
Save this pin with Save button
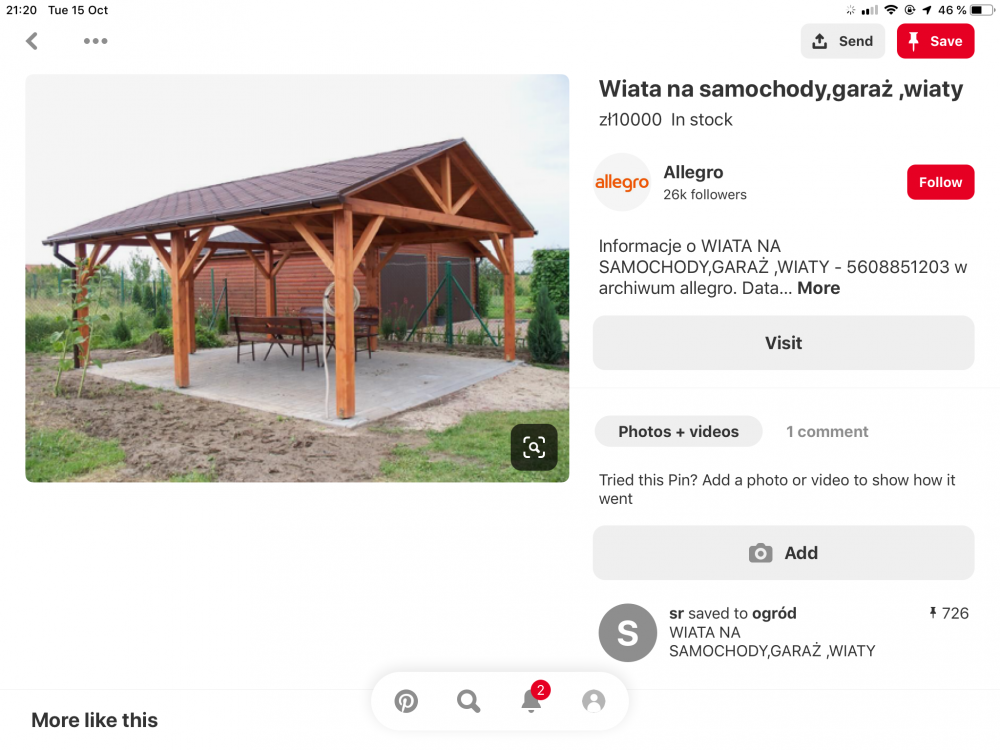(935, 41)
